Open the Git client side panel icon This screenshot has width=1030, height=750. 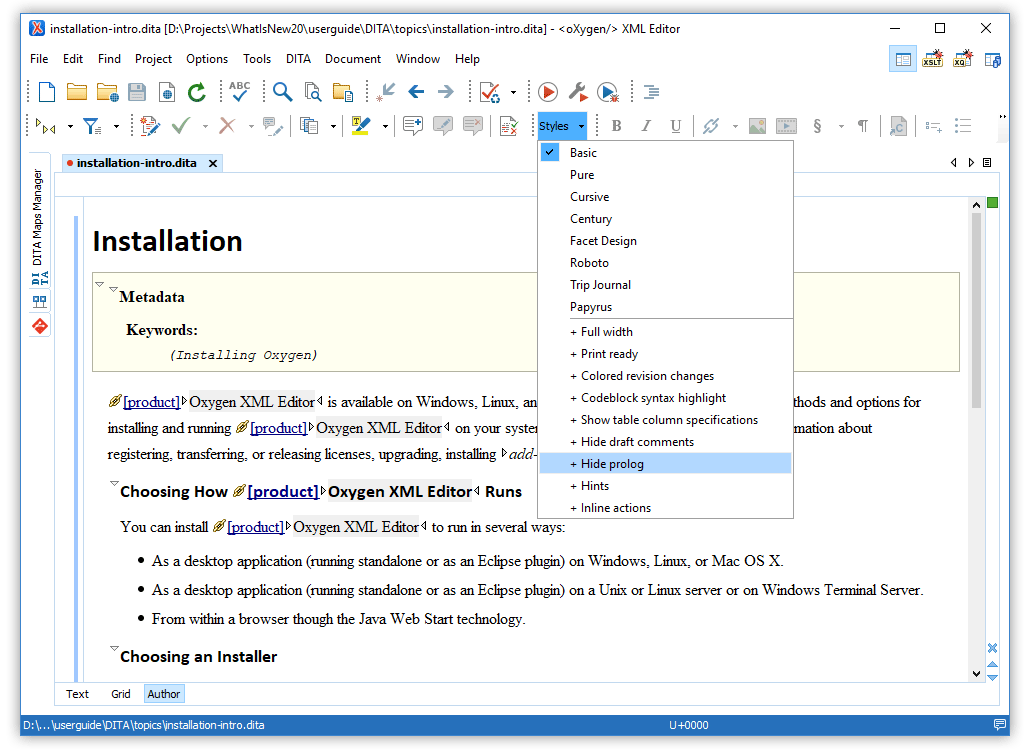[40, 326]
